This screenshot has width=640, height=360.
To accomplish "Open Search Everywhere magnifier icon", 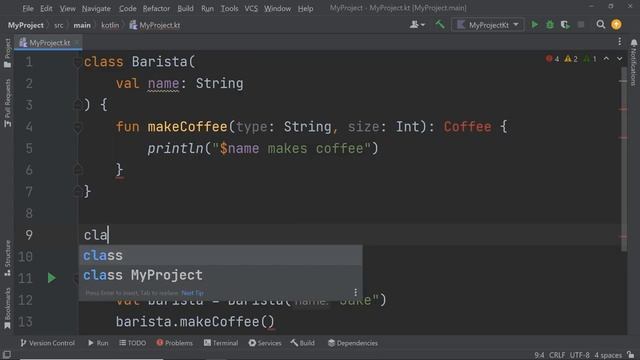I will pos(600,25).
